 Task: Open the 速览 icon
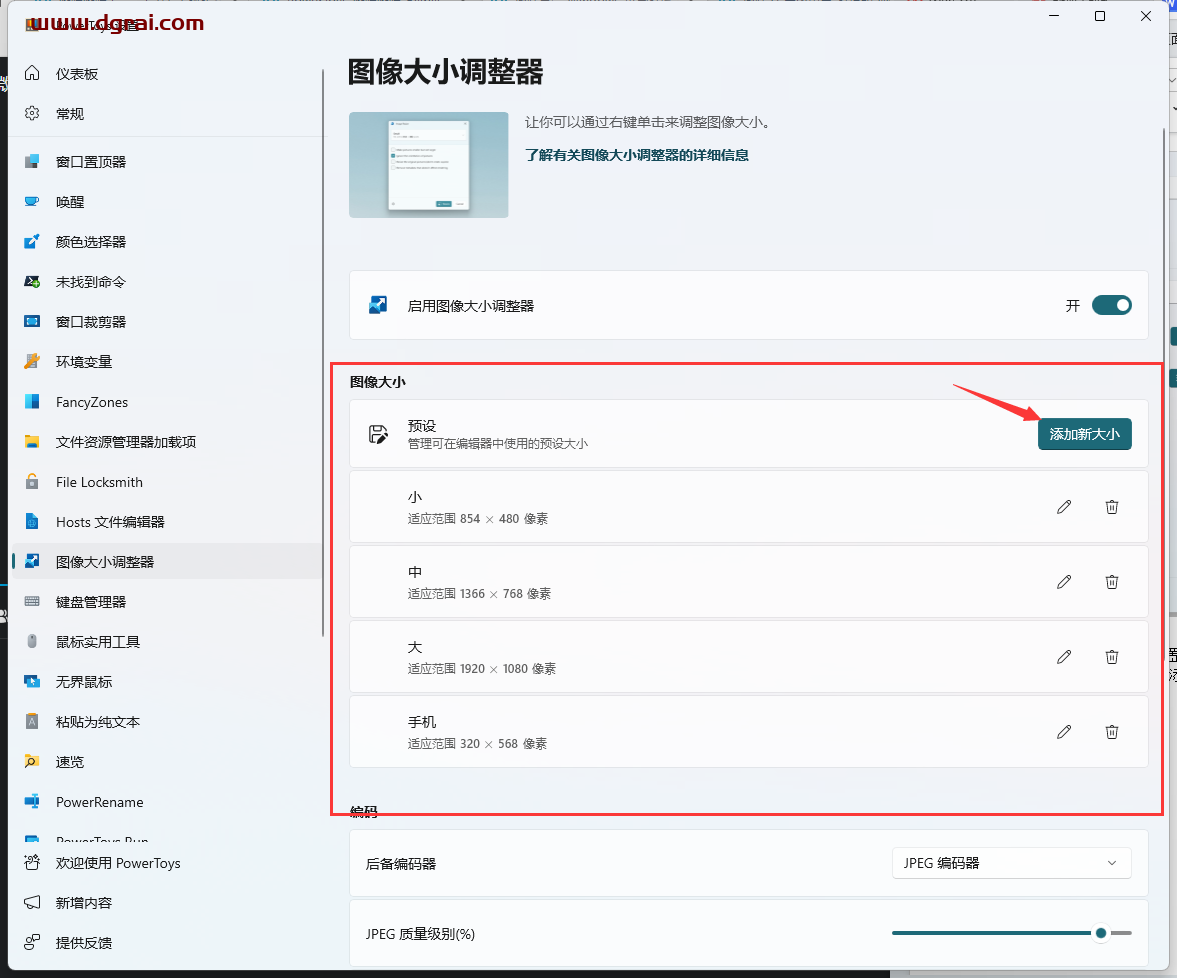32,762
